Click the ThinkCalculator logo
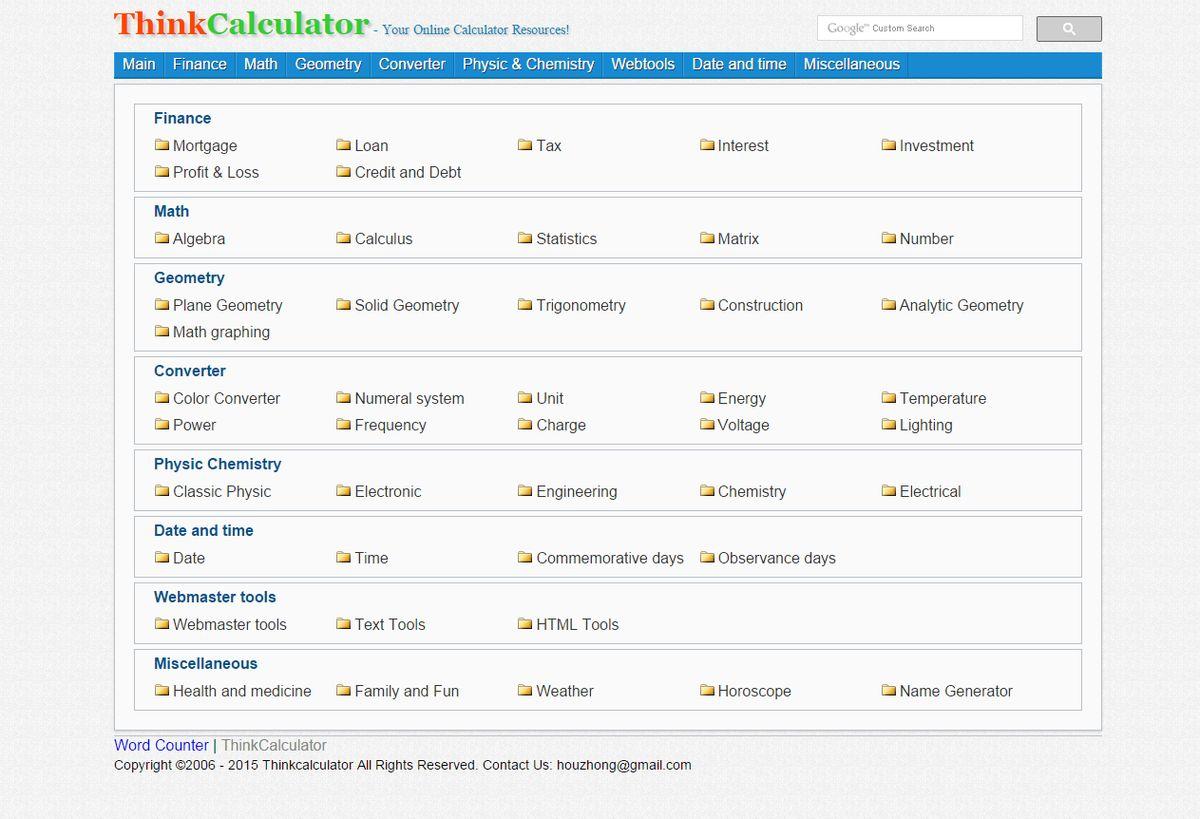 pos(242,24)
